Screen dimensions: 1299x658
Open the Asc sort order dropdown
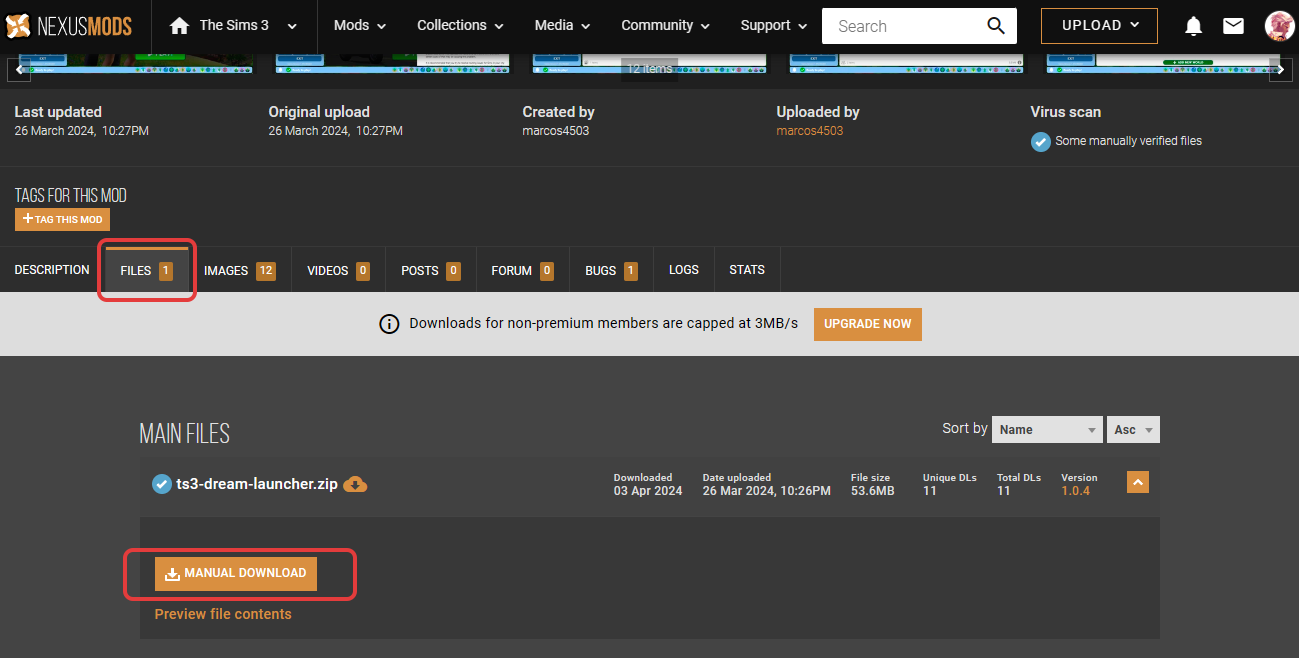[x=1134, y=430]
